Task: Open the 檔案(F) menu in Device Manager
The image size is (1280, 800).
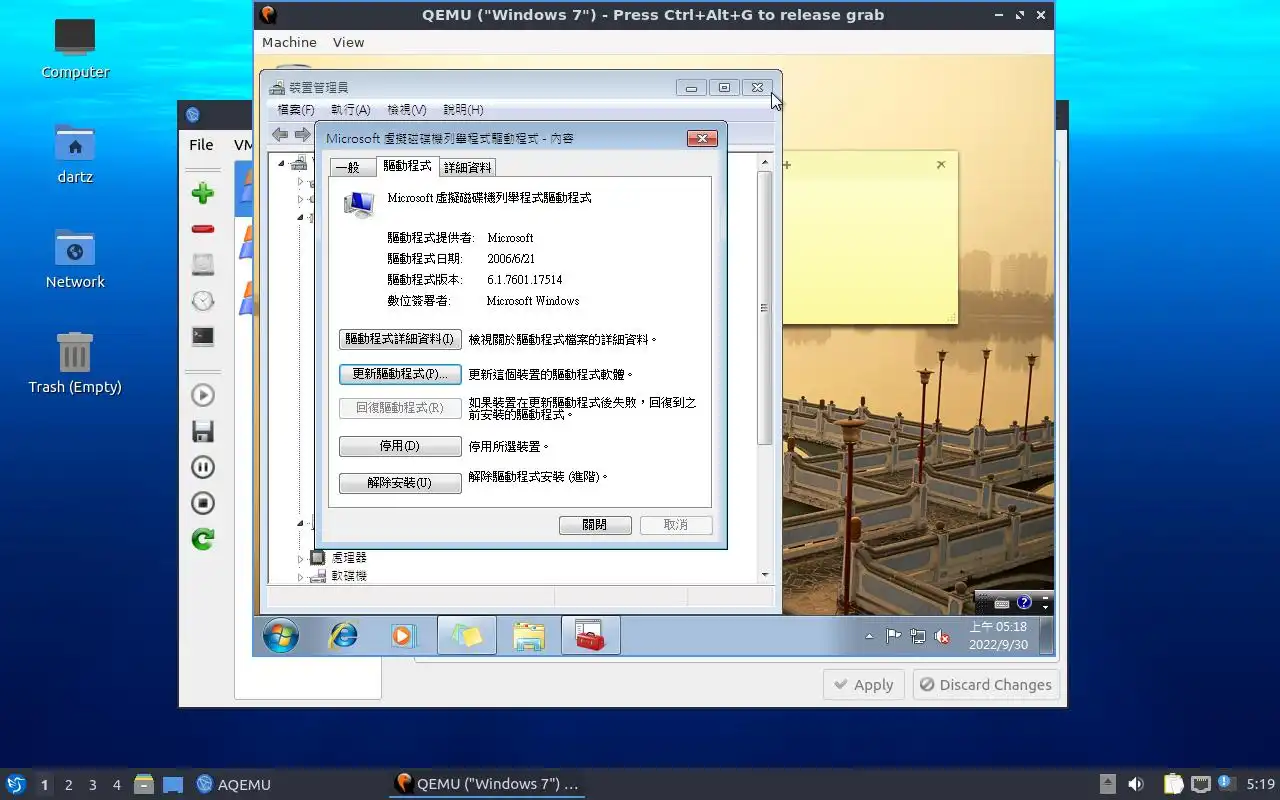Action: 295,110
